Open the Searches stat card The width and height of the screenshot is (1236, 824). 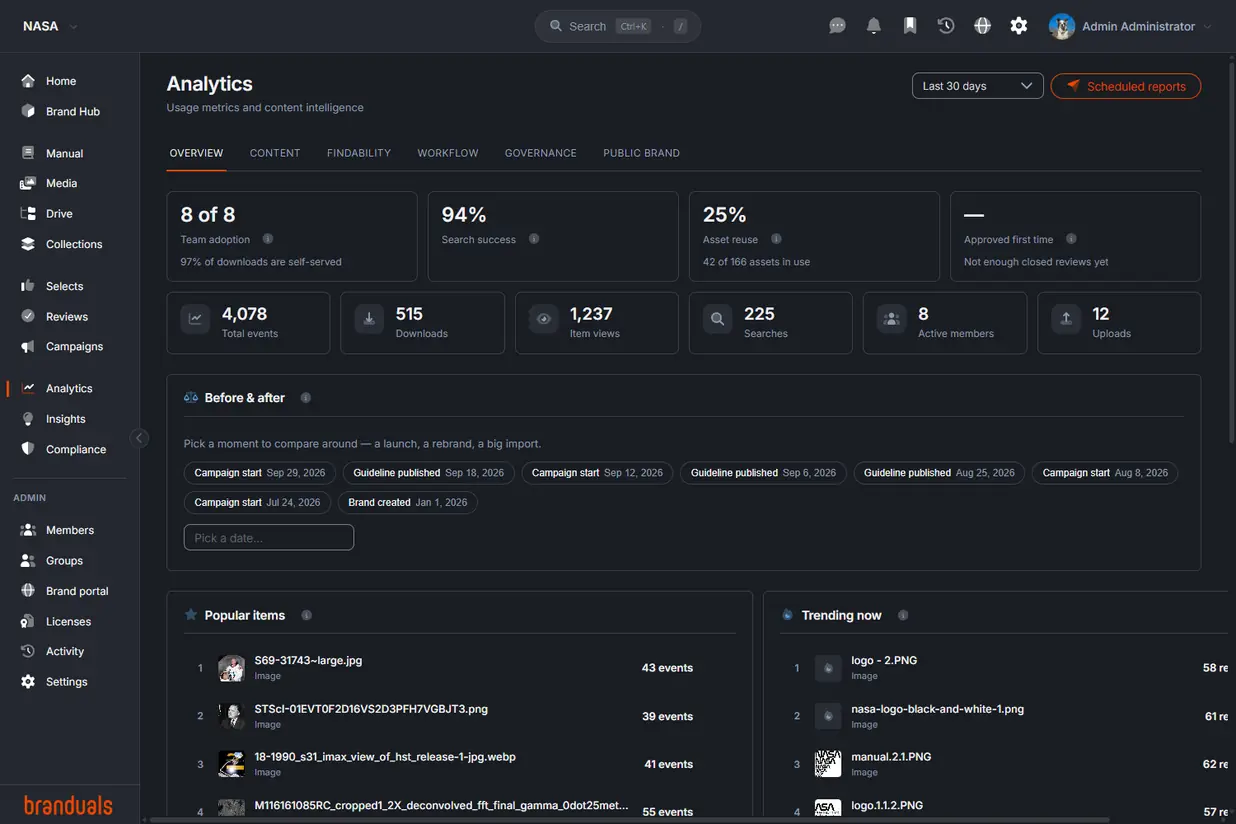tap(770, 322)
